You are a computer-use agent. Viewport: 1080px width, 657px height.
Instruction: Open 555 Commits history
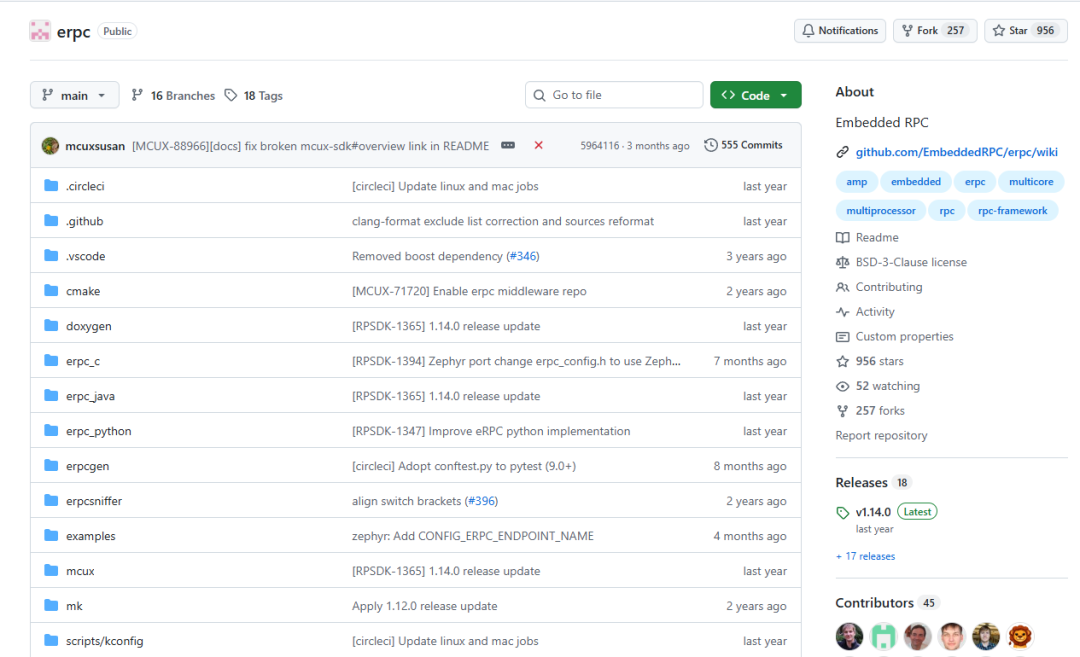click(743, 145)
